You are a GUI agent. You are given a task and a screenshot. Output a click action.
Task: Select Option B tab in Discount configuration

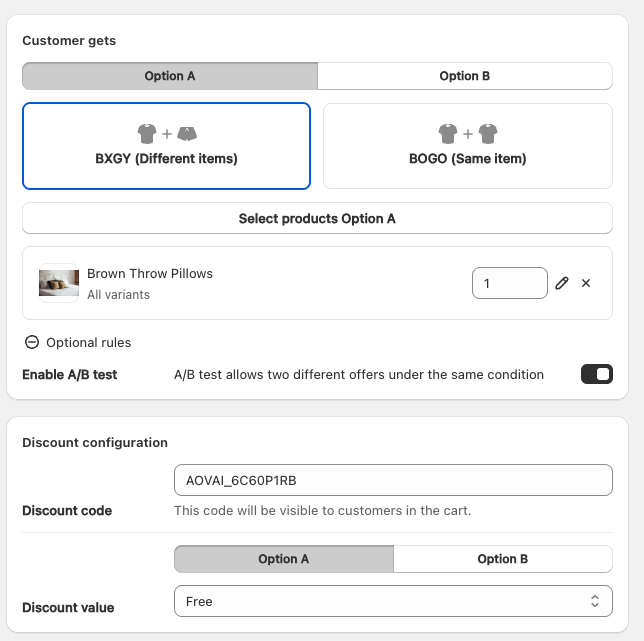coord(502,559)
